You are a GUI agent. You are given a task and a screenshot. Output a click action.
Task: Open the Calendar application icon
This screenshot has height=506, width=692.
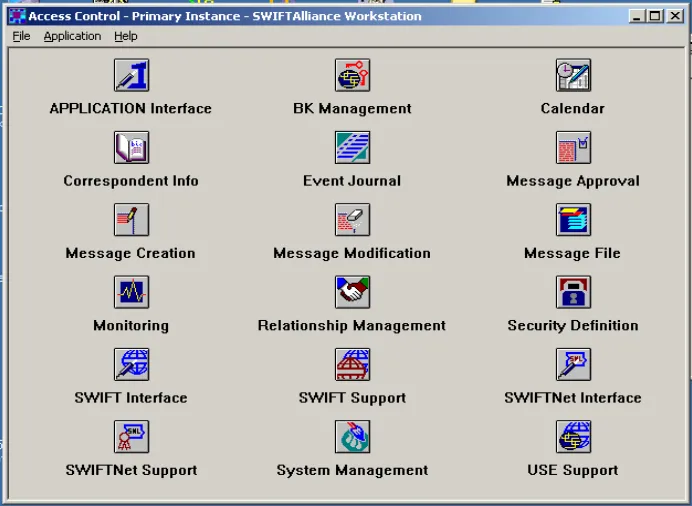pyautogui.click(x=573, y=75)
